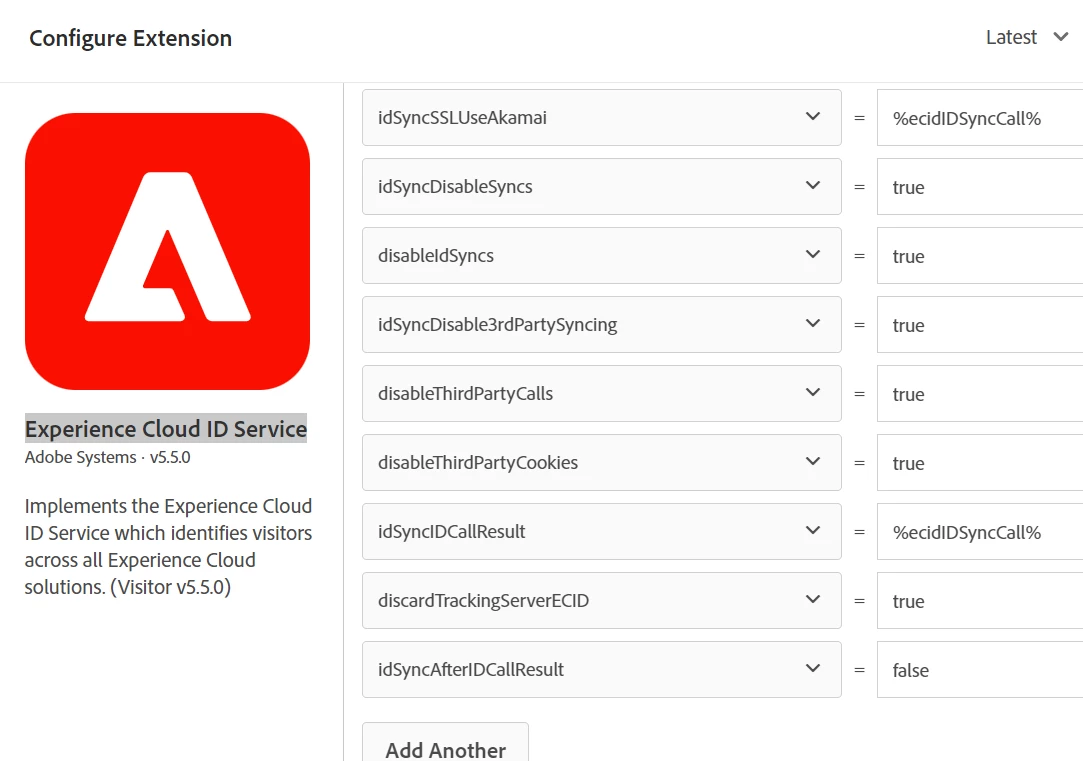
Task: Click the Adobe Systems v5.5.0 text
Action: 108,457
